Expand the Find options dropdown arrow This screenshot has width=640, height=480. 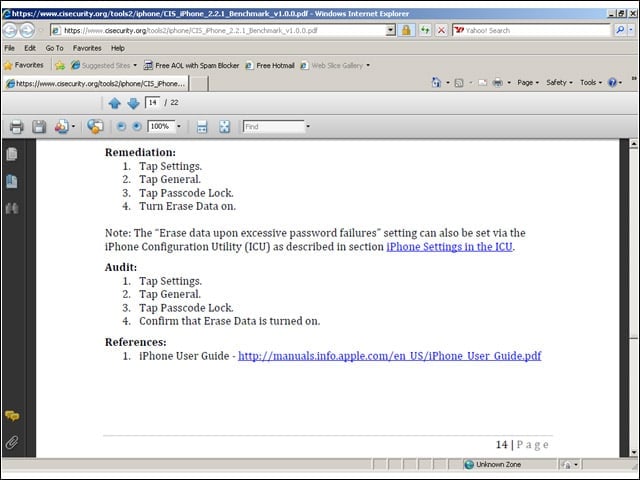pyautogui.click(x=308, y=127)
